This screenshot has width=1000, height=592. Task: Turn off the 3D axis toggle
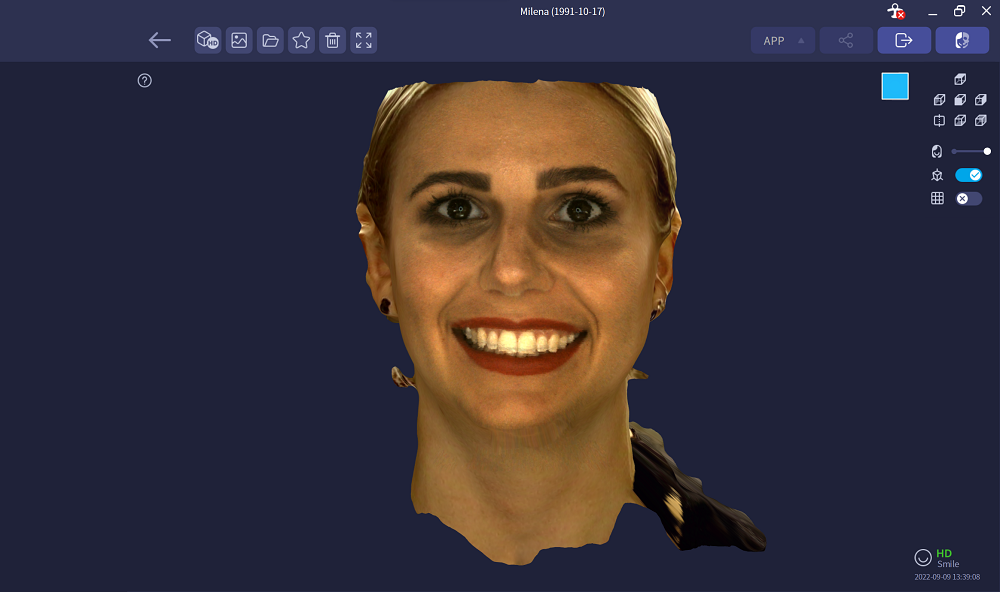point(968,175)
